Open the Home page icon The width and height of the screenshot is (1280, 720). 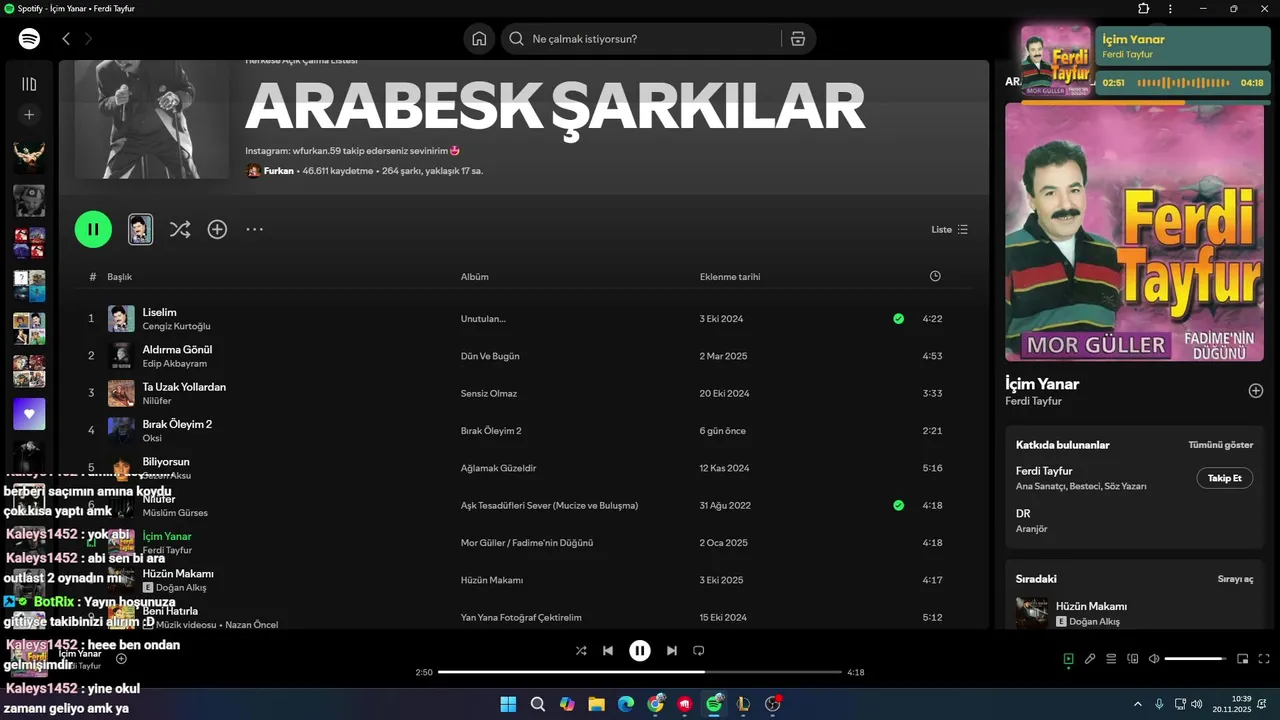(x=479, y=39)
